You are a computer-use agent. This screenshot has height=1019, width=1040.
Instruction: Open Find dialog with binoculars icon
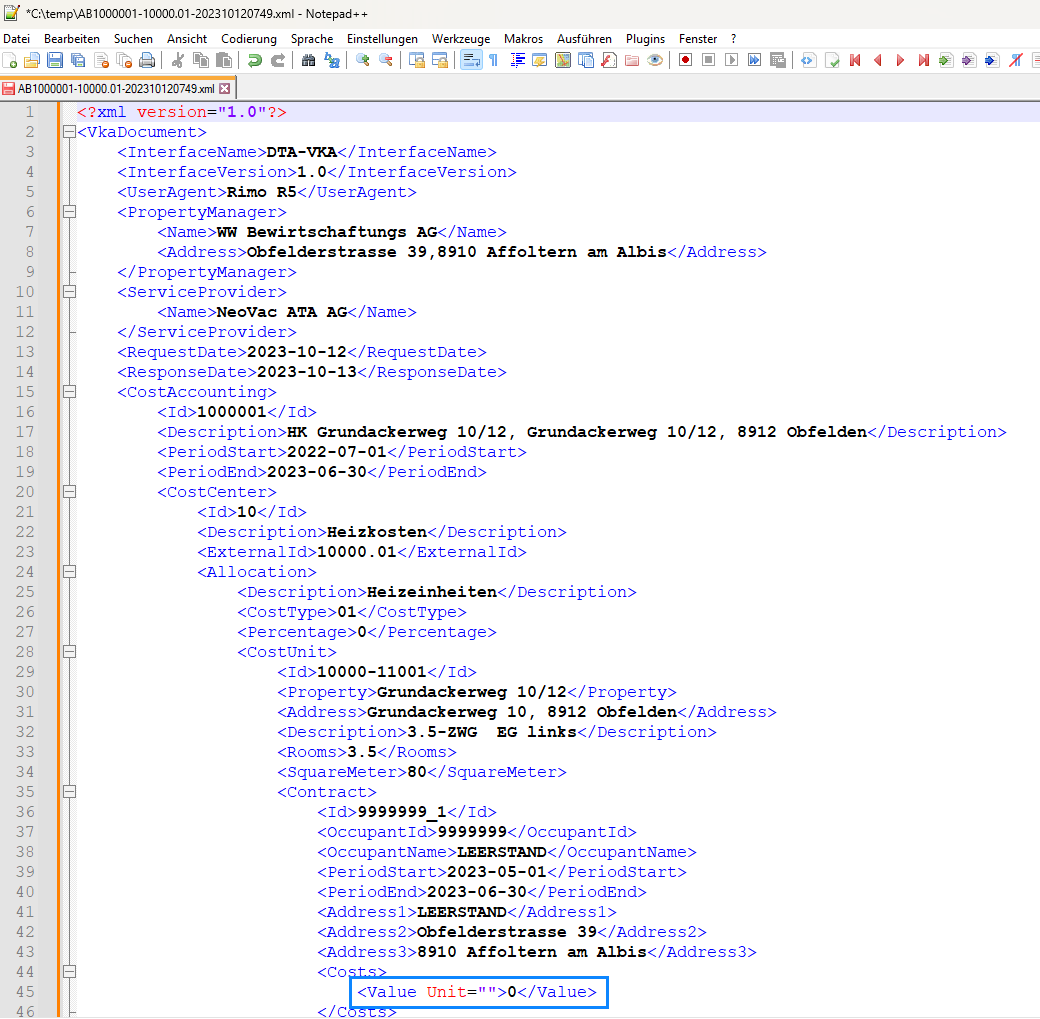[x=308, y=61]
